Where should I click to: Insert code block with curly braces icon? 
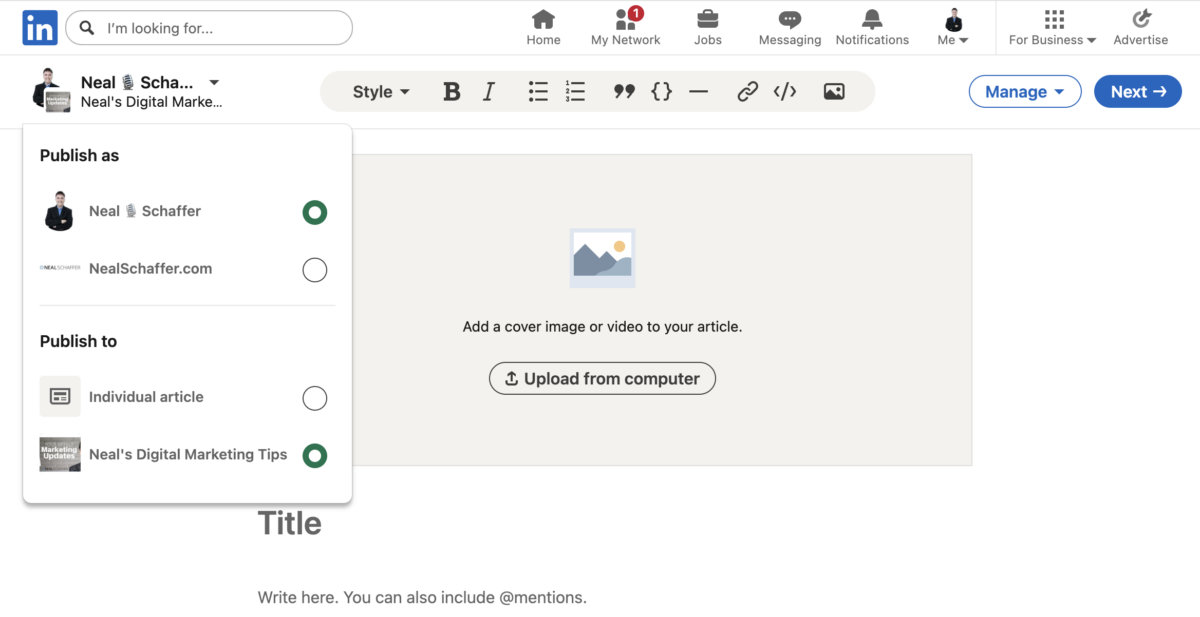[x=661, y=92]
